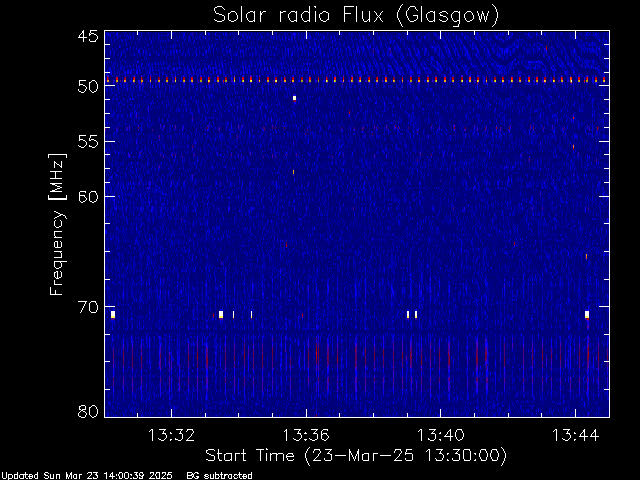Click the 13:40 time axis label

(x=440, y=435)
